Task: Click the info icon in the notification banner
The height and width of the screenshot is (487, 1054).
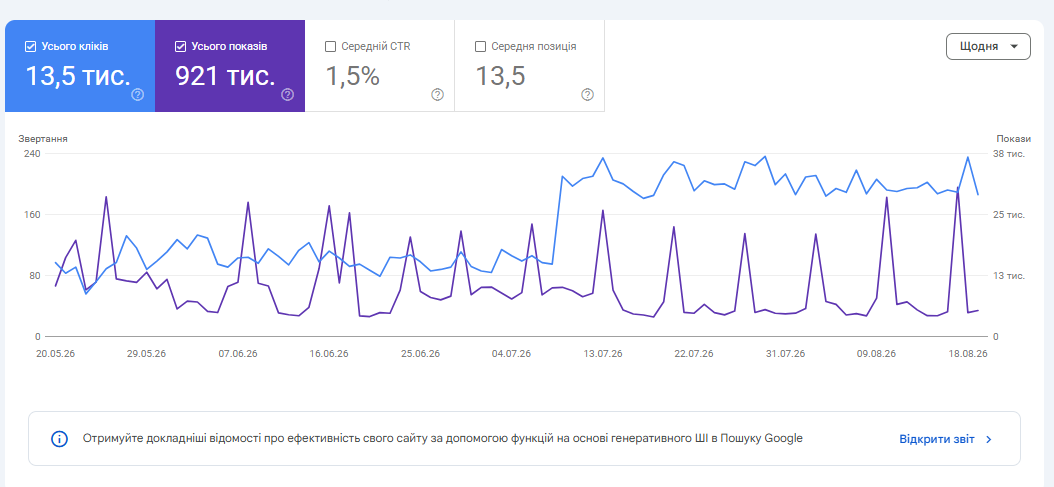Action: click(59, 439)
